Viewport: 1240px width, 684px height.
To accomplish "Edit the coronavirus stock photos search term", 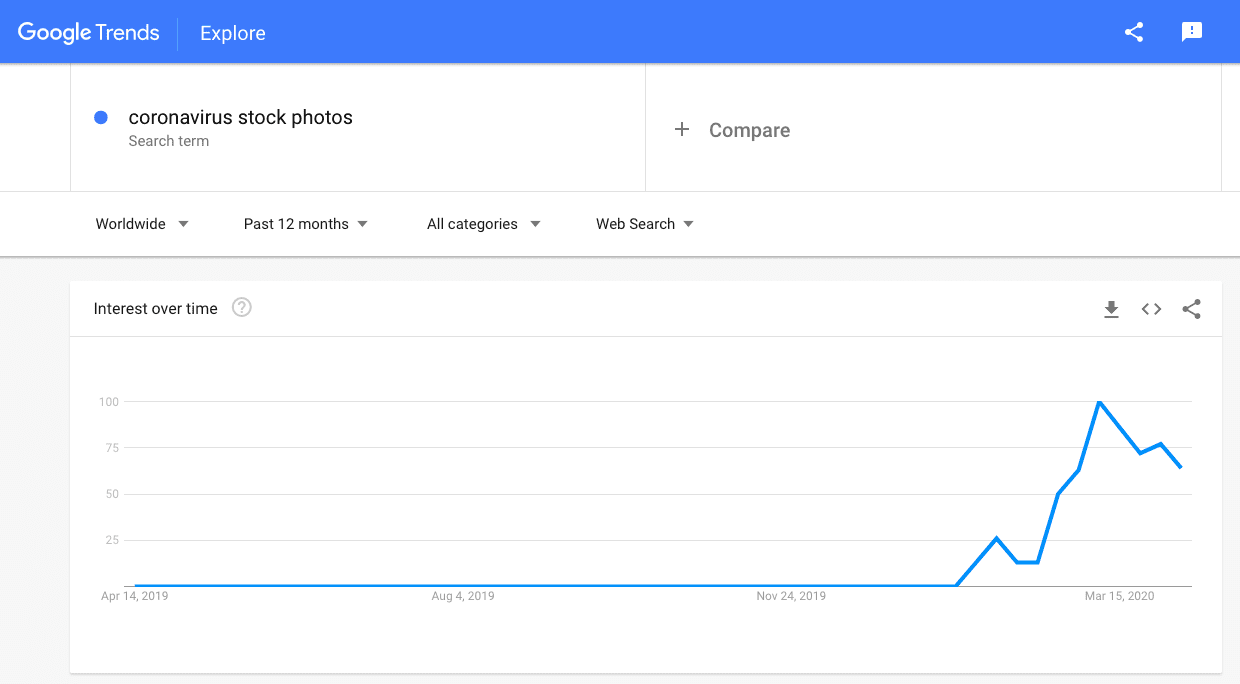I will pos(241,118).
